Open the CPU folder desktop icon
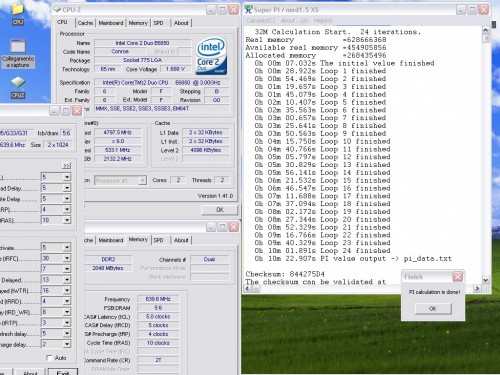This screenshot has width=500, height=375. point(18,13)
